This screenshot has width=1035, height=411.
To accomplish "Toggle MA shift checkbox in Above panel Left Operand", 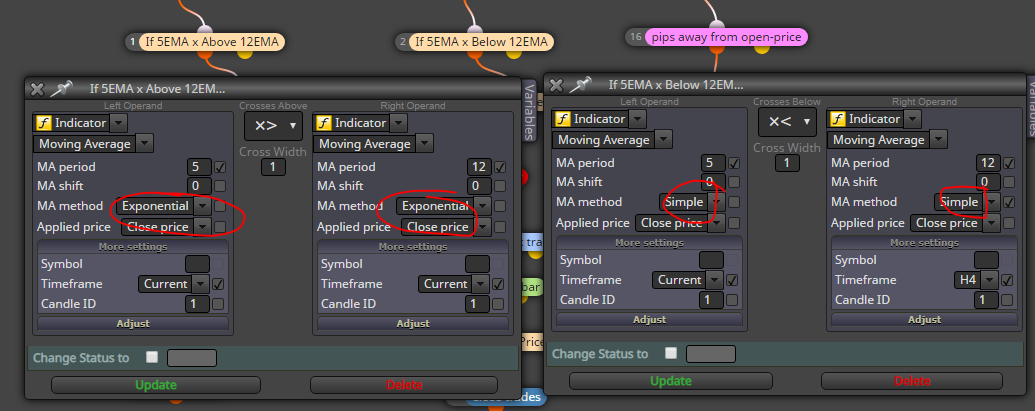I will tap(220, 186).
